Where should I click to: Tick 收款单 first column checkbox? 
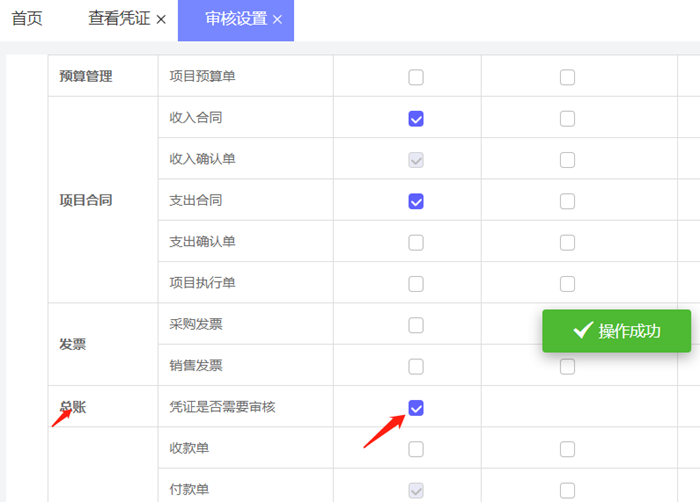click(x=416, y=449)
